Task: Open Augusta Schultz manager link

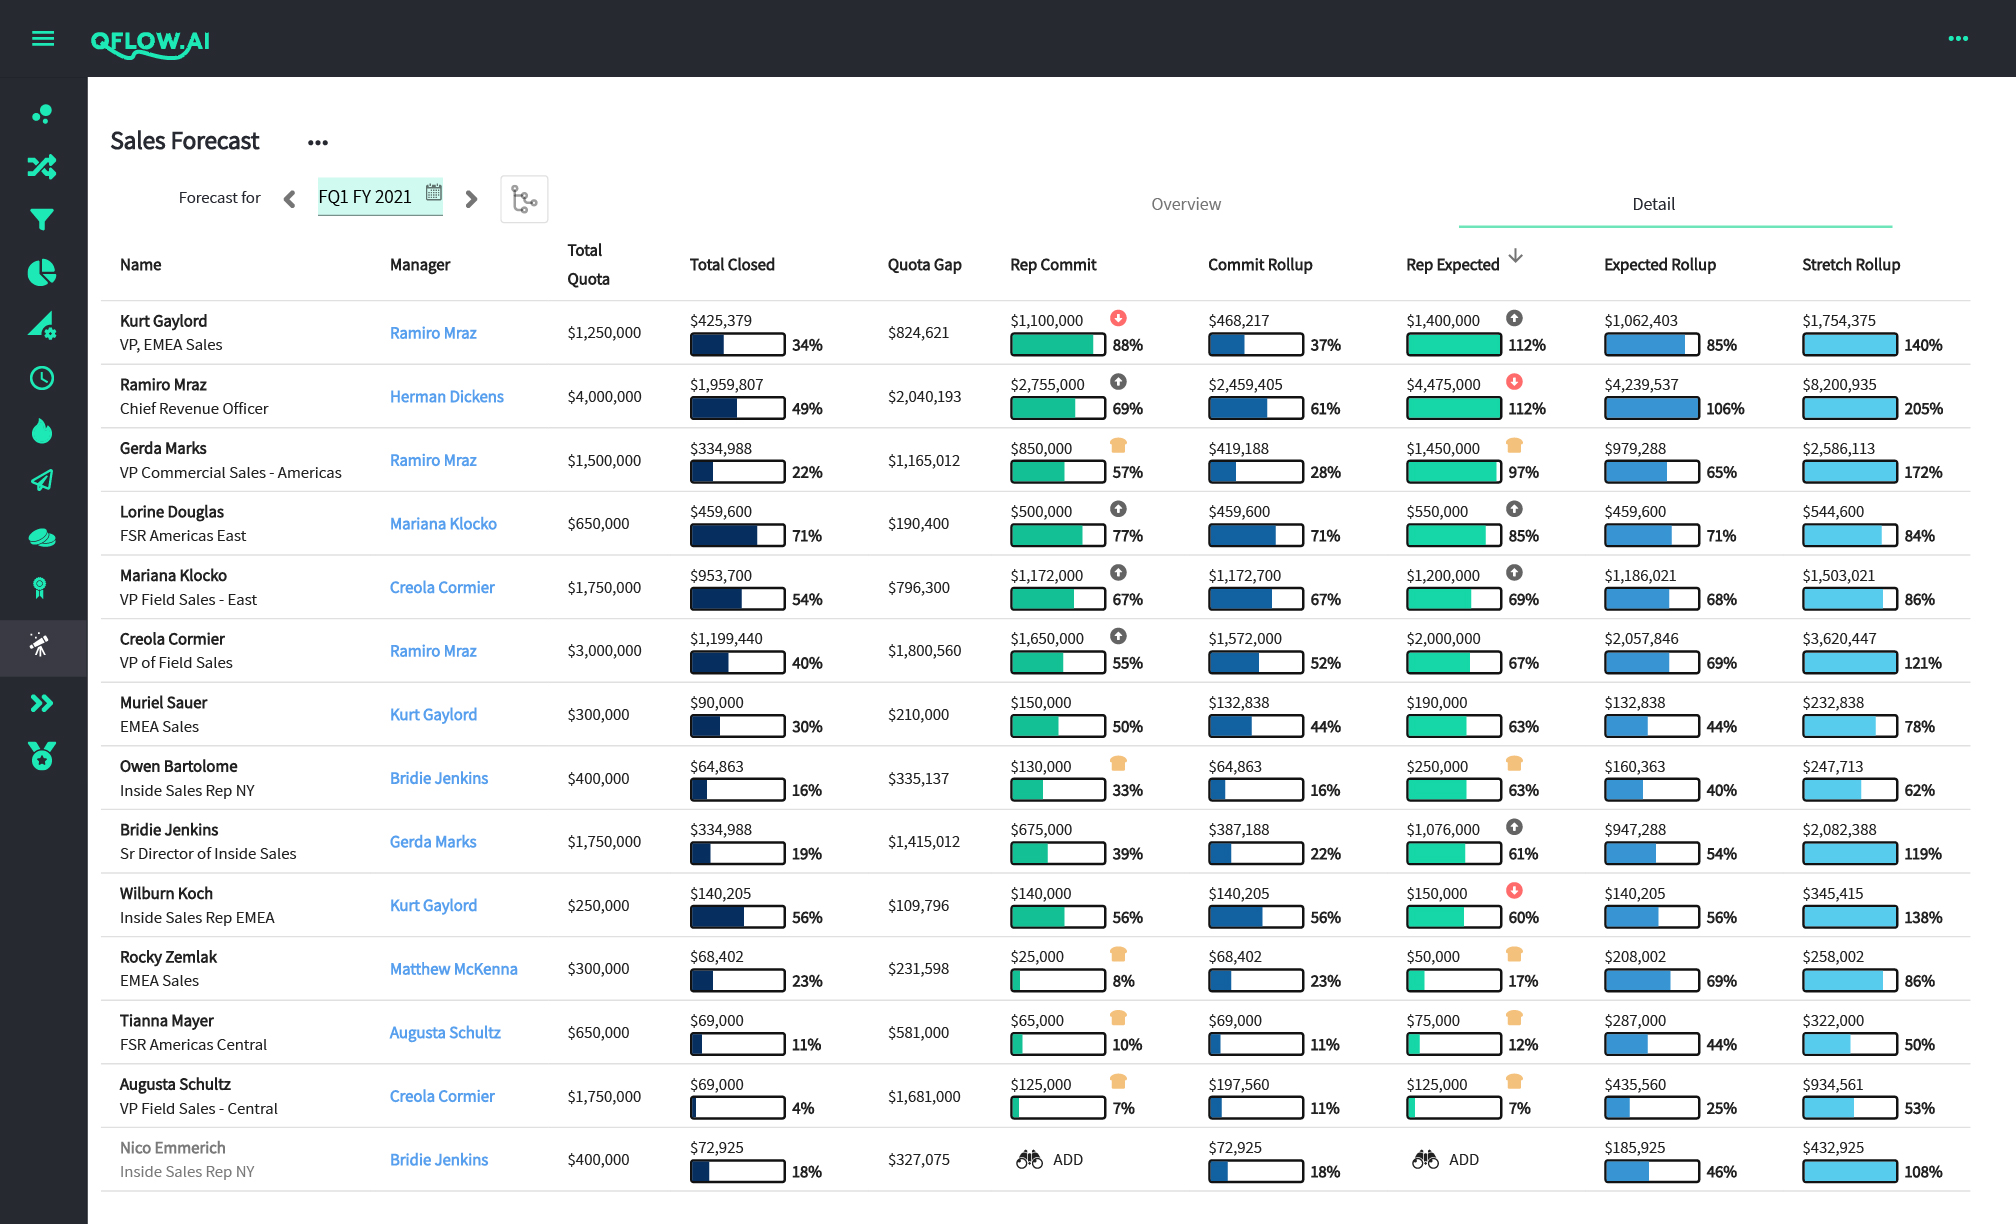Action: (x=445, y=1033)
